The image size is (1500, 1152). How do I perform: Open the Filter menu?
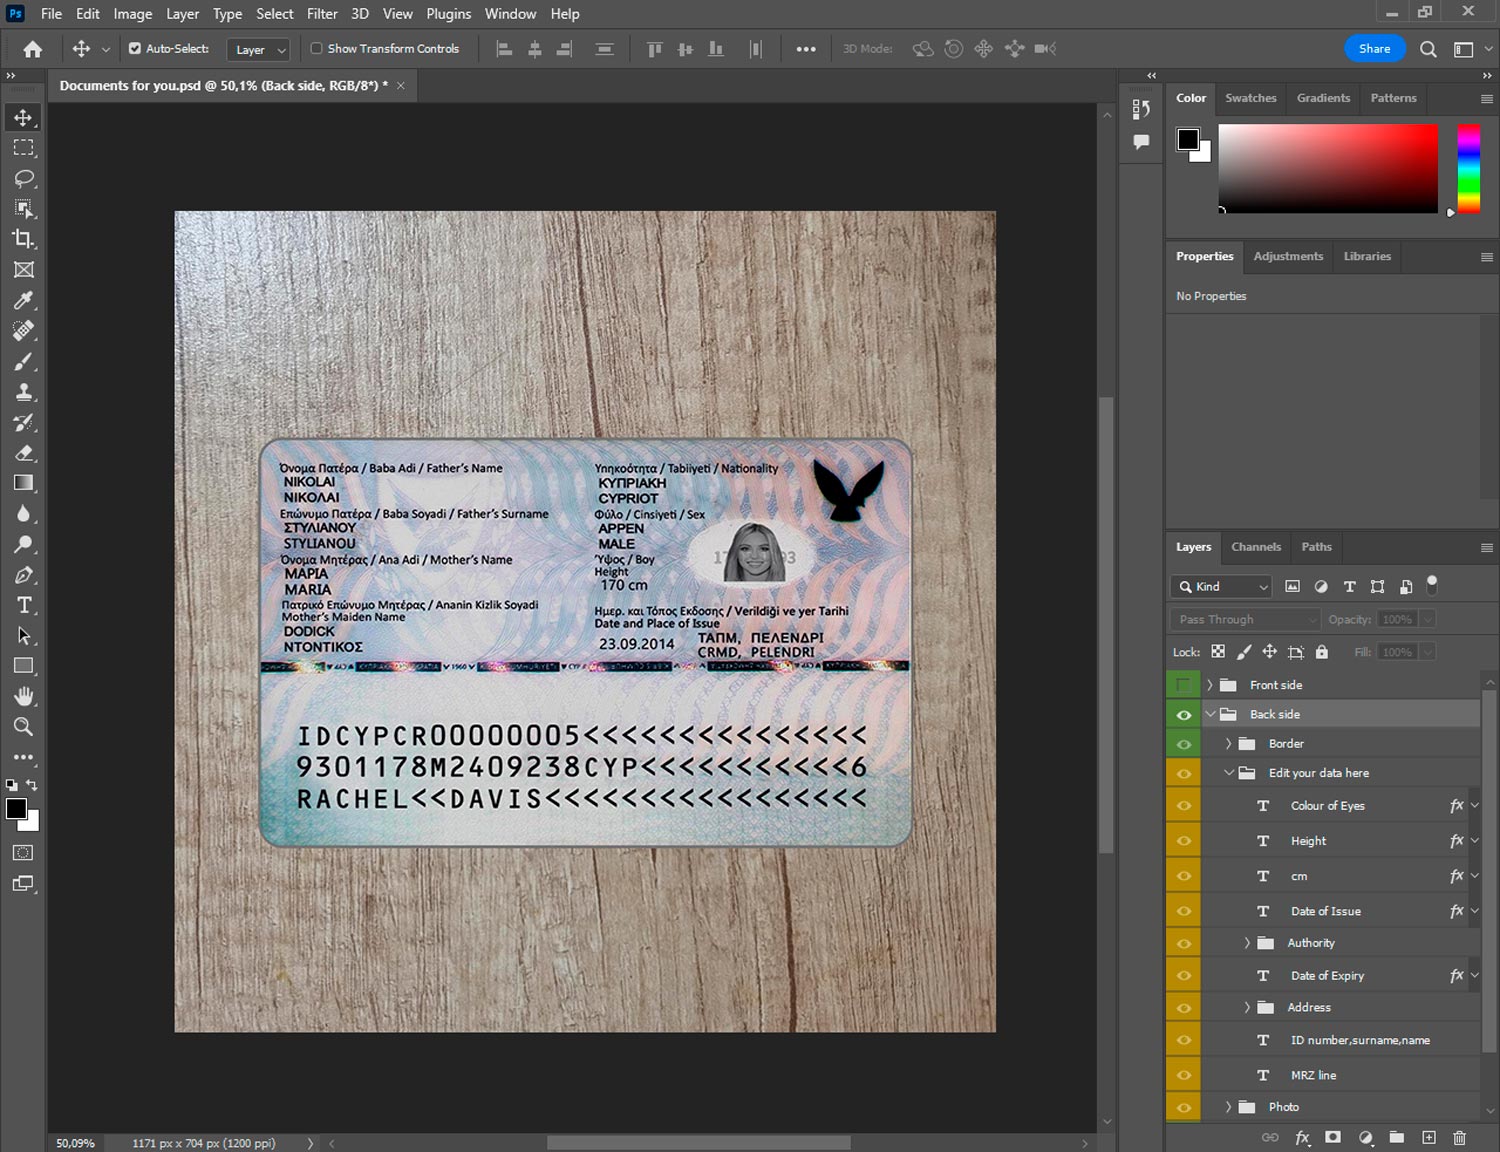tap(322, 14)
